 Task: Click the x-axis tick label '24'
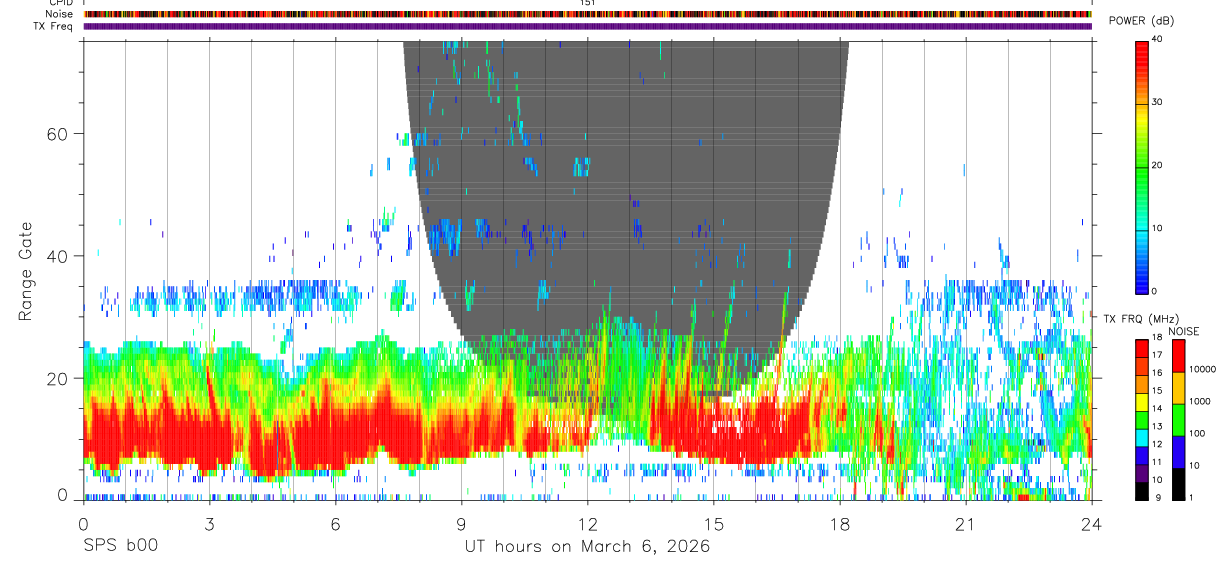click(x=1091, y=524)
